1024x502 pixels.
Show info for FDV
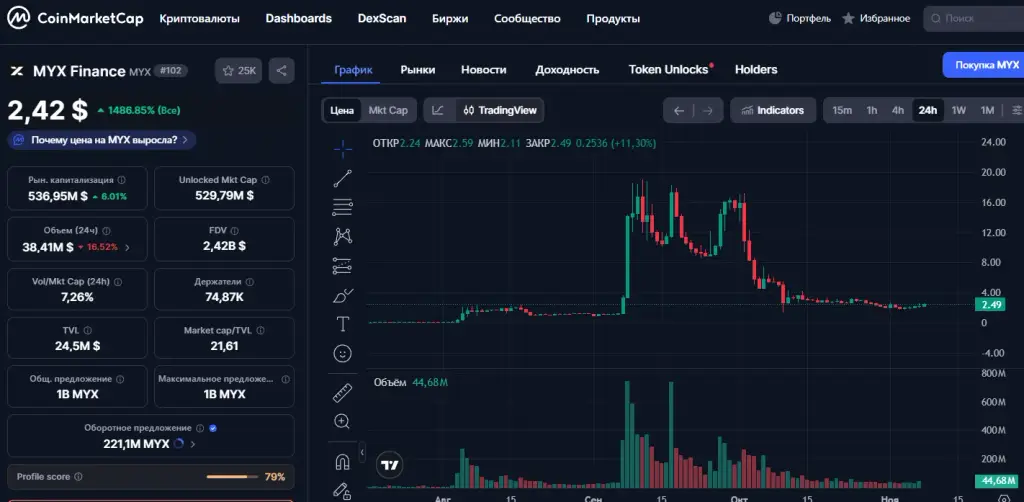(x=234, y=230)
